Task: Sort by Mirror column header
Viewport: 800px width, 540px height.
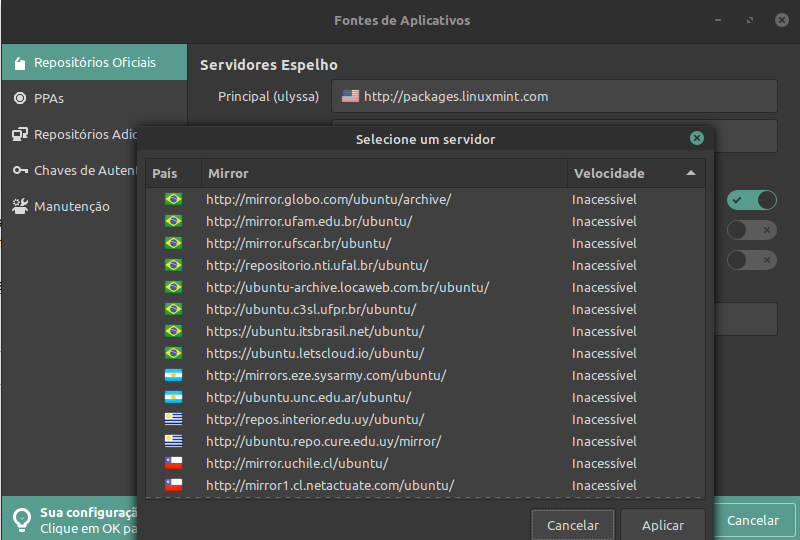Action: 384,173
